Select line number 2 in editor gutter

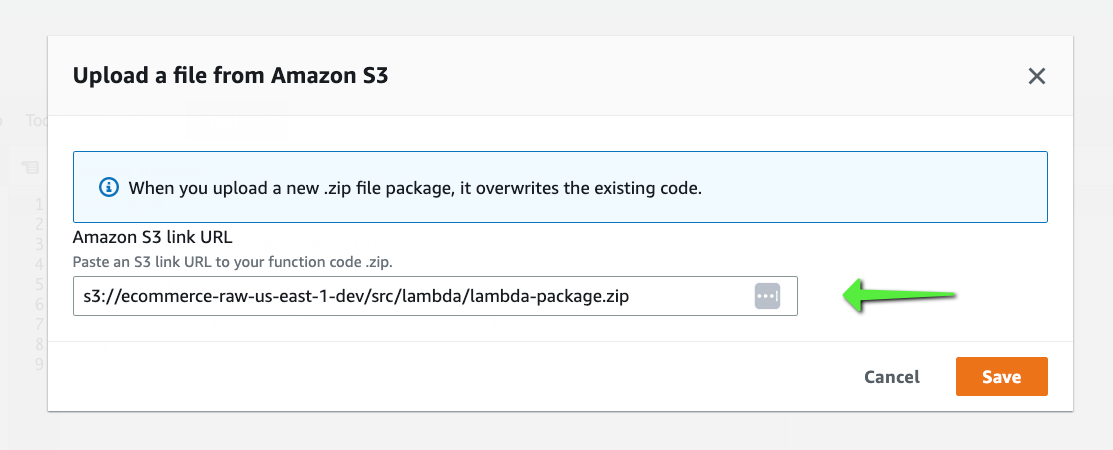40,224
